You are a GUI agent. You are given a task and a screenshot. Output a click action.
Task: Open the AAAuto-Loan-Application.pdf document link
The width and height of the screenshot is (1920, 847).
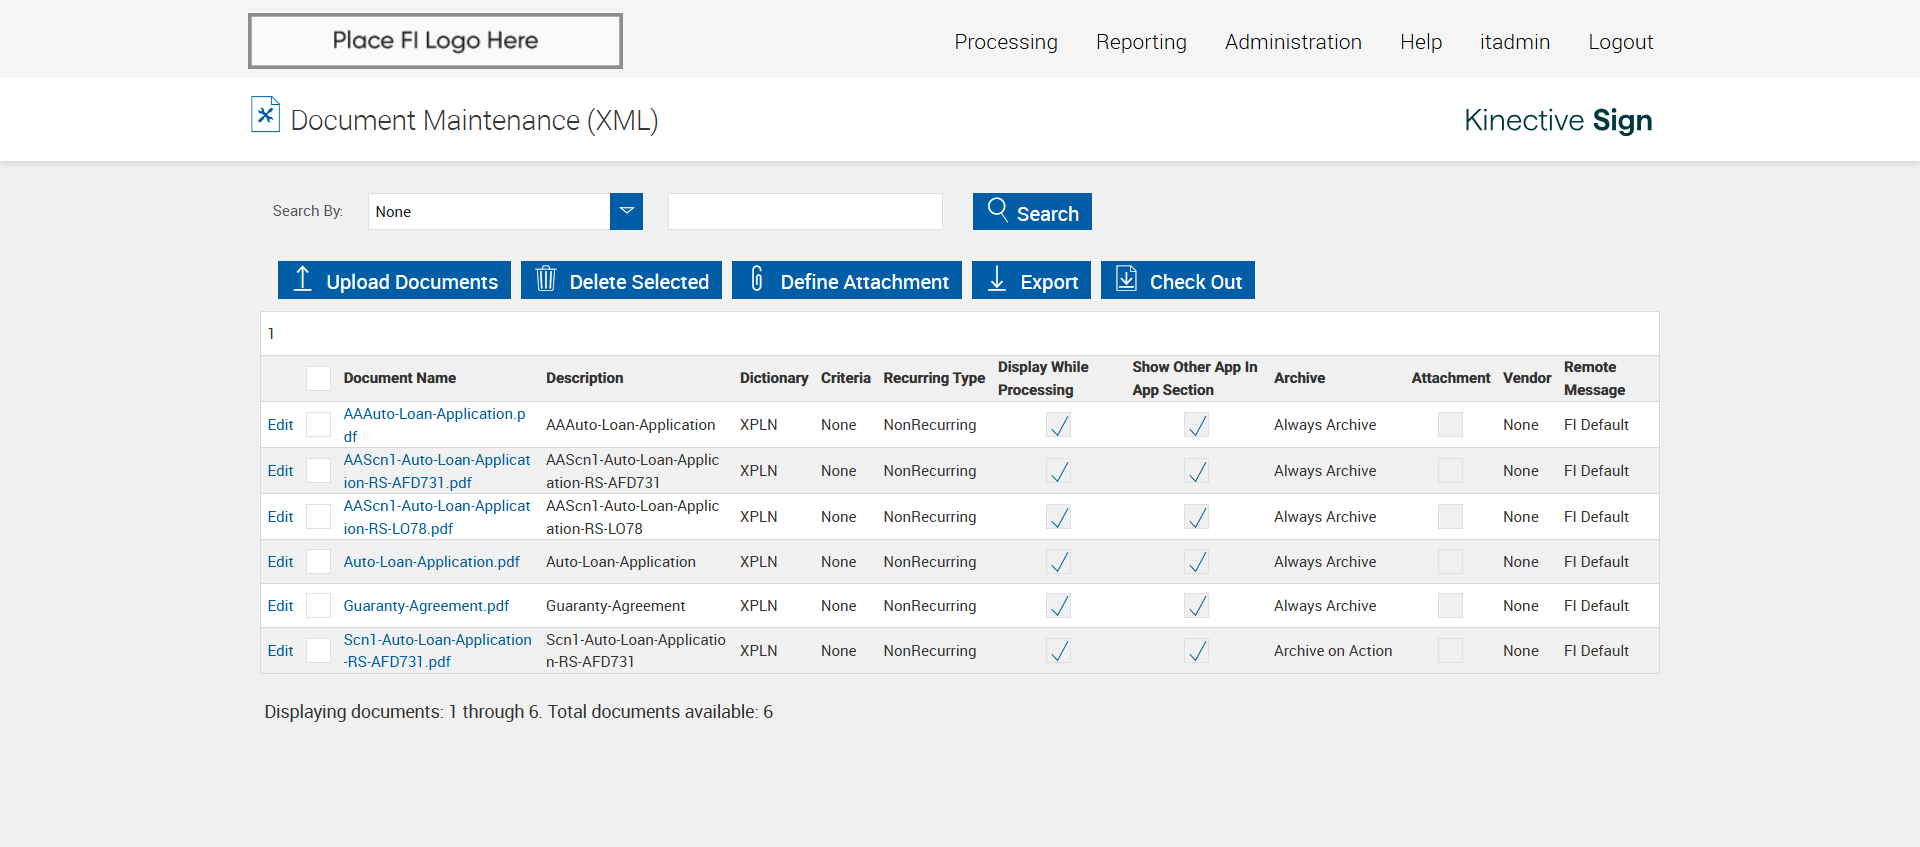(x=434, y=414)
